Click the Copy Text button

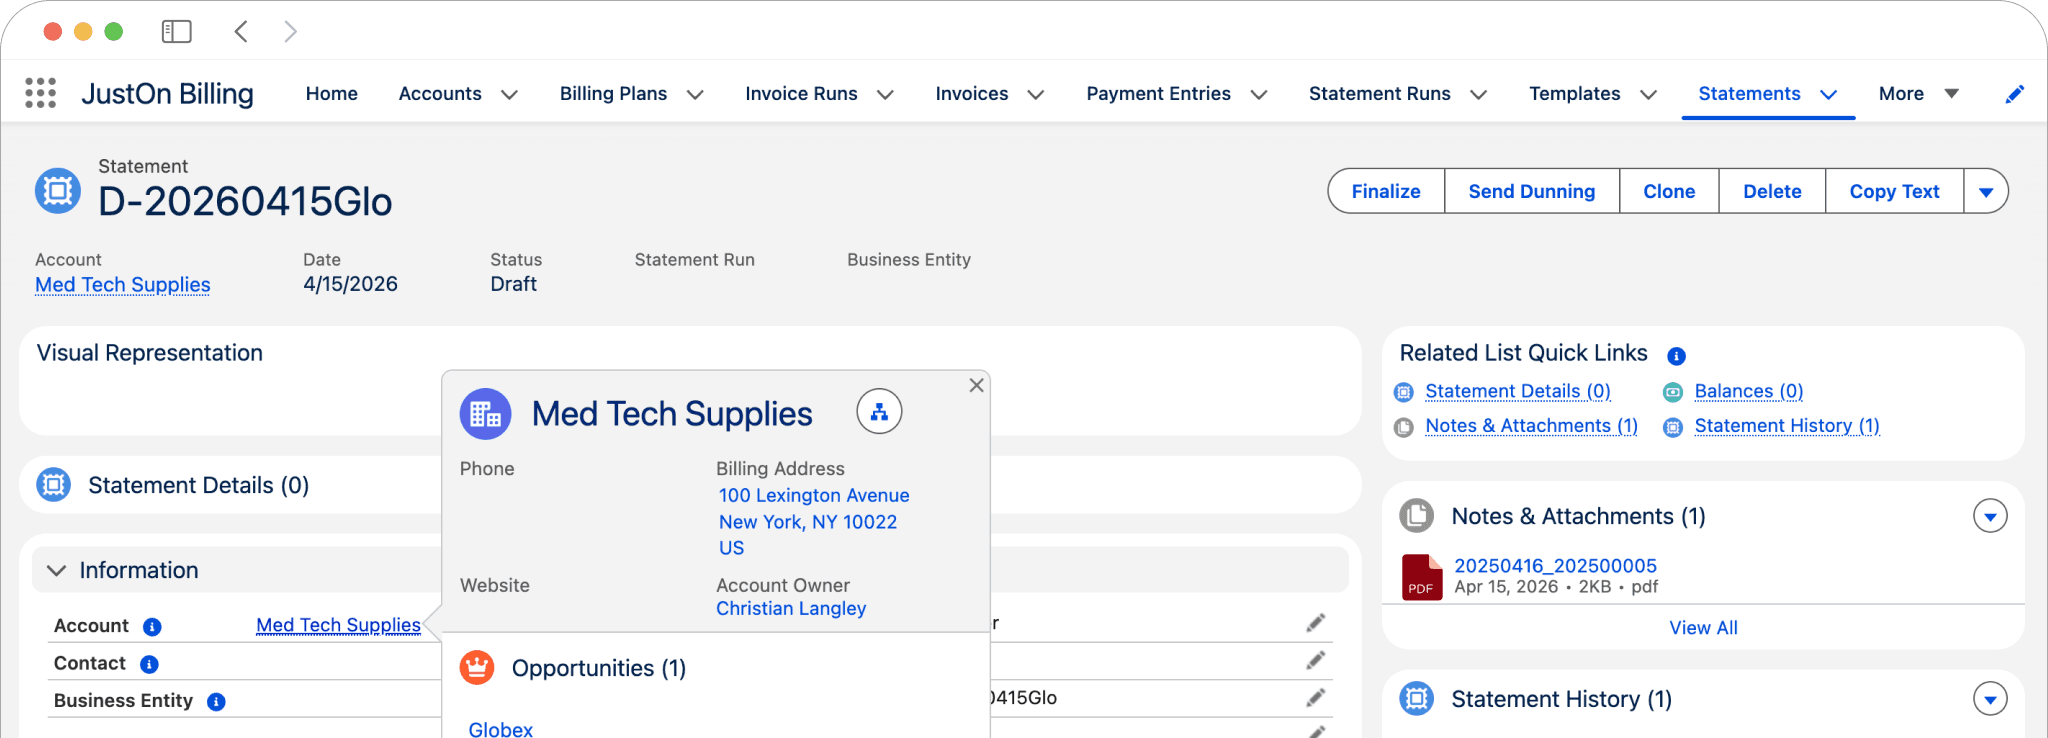[1894, 191]
